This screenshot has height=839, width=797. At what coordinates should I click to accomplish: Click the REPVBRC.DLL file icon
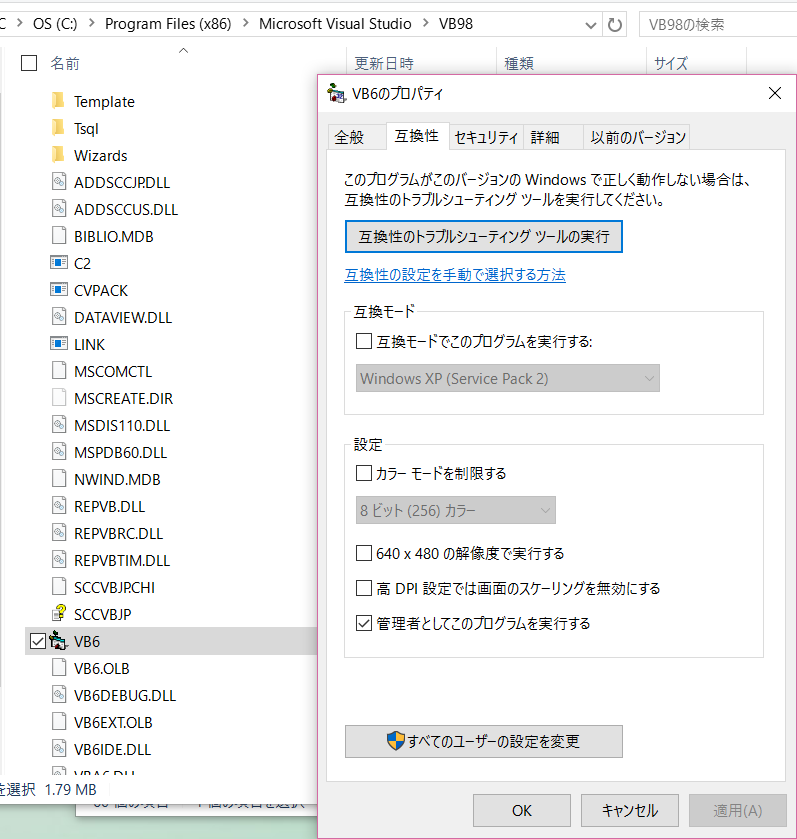coord(59,533)
